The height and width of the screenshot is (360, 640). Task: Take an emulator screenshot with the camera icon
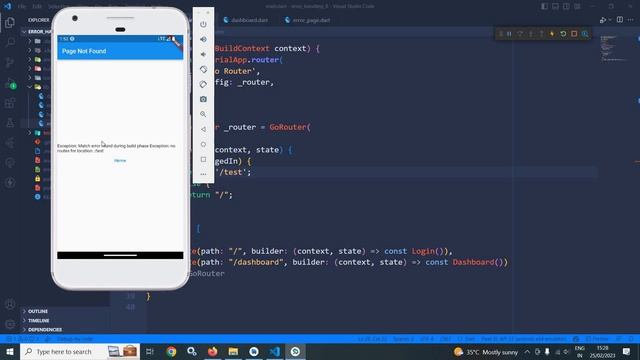(x=203, y=99)
